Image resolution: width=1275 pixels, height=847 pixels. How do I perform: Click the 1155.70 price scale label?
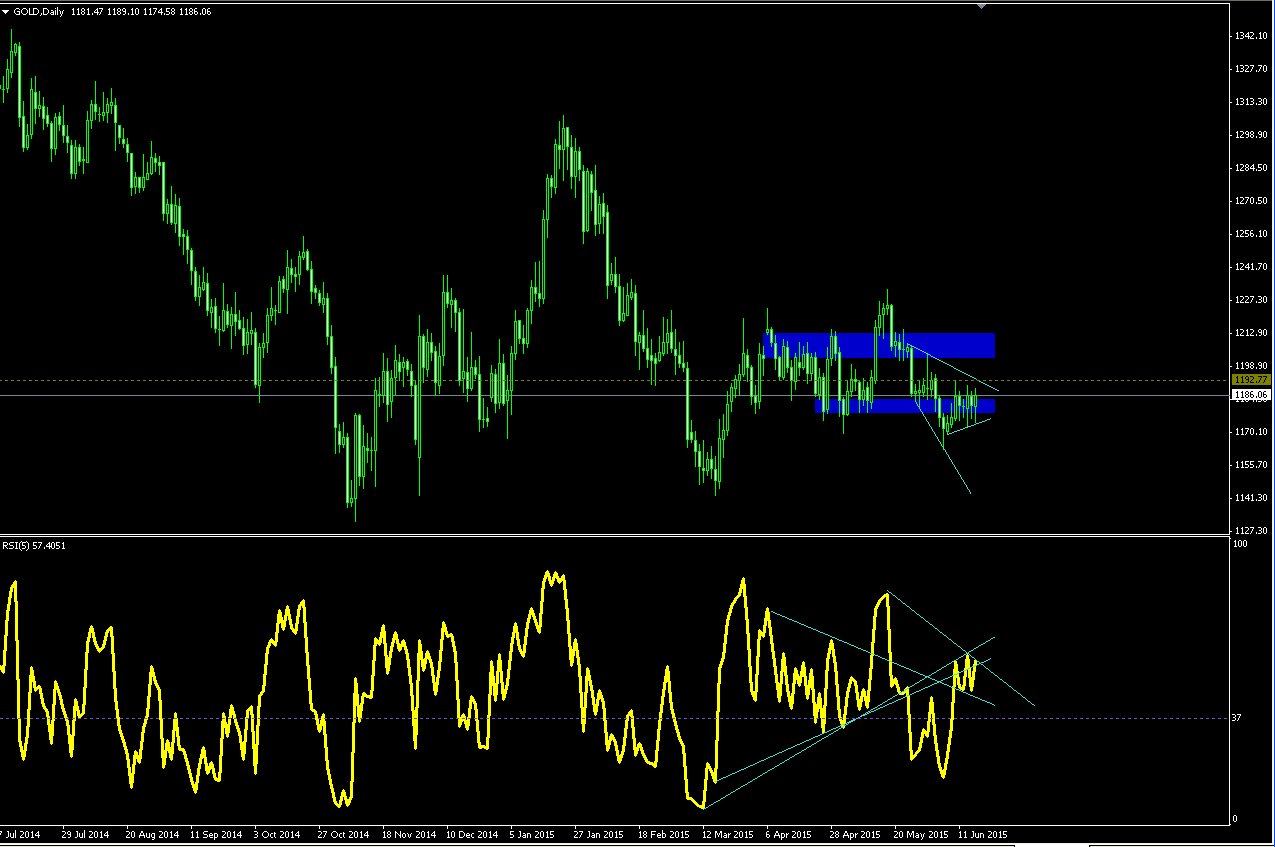(x=1251, y=465)
